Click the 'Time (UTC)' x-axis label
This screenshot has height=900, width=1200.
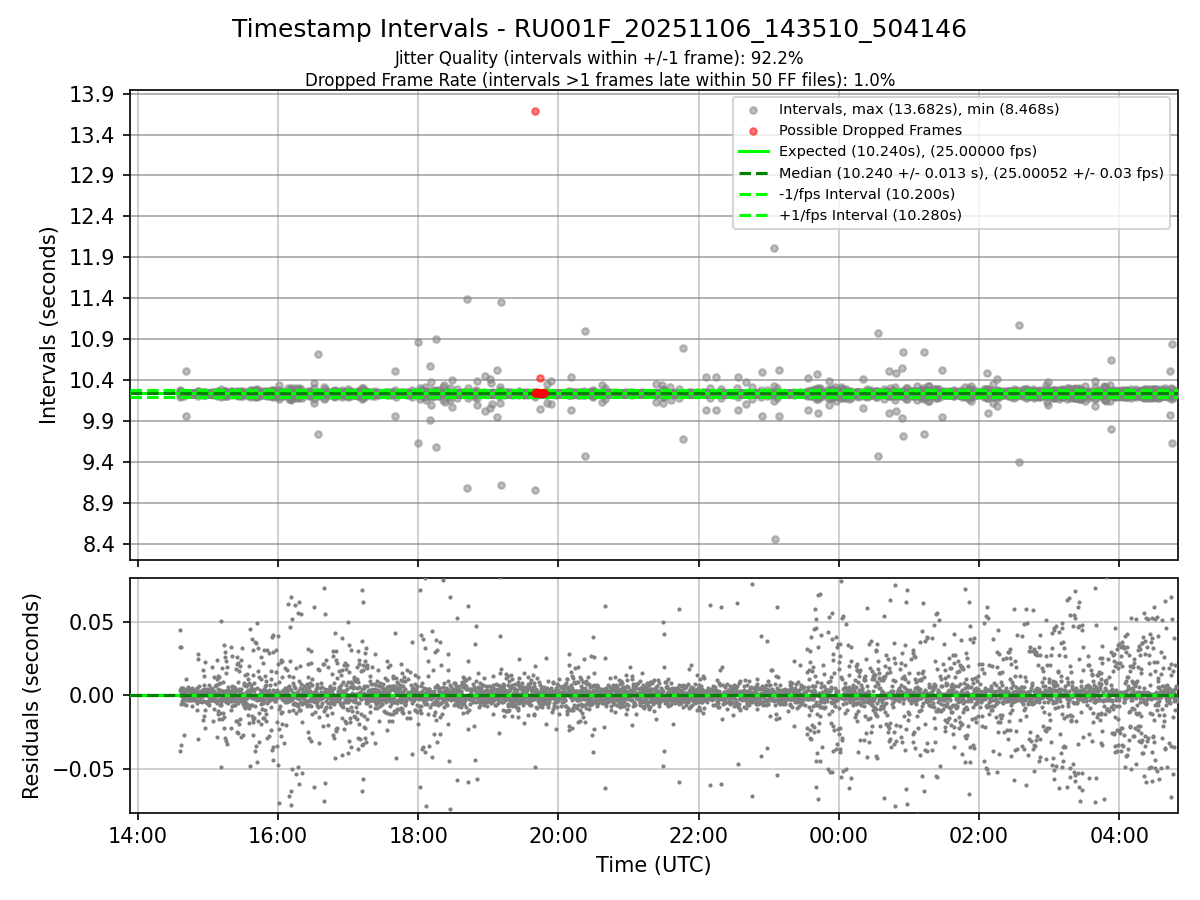653,865
